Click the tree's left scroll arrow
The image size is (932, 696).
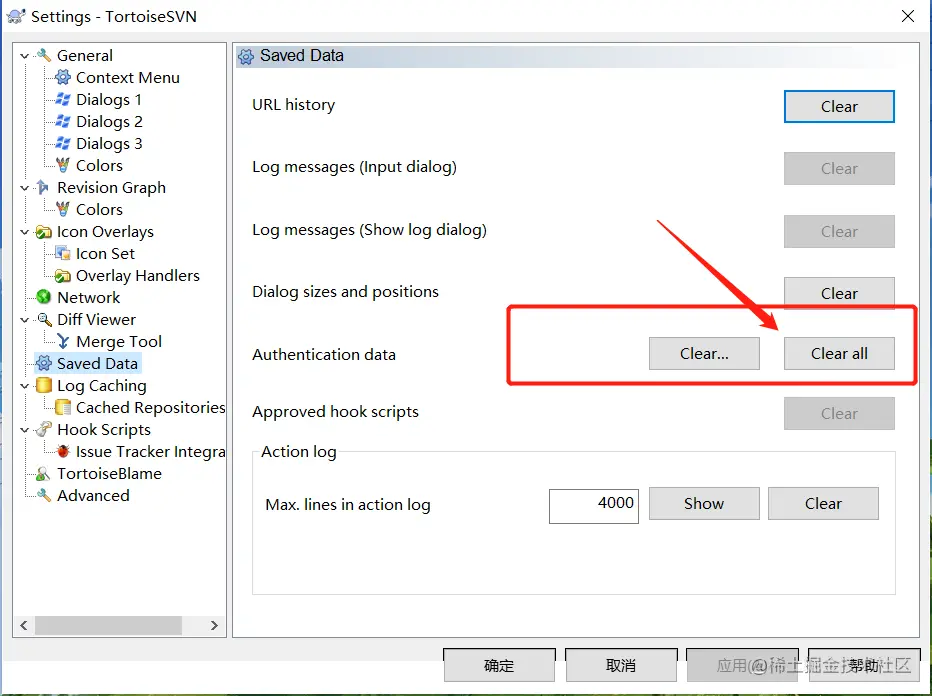24,625
